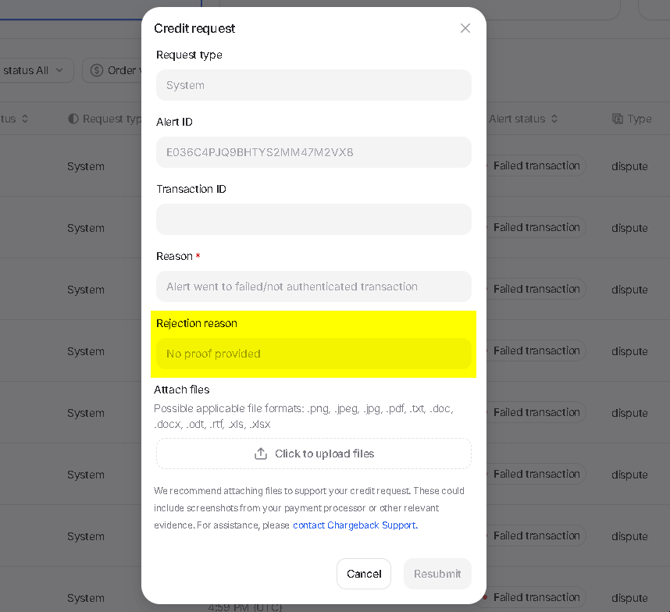Image resolution: width=670 pixels, height=612 pixels.
Task: Click the Request type column icon
Action: click(73, 119)
